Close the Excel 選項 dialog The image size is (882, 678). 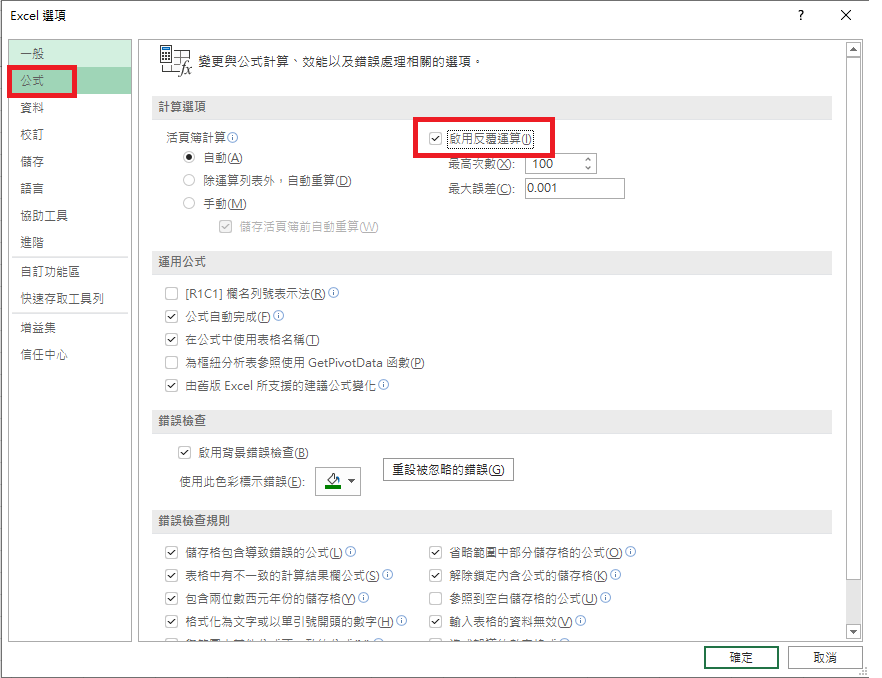coord(845,15)
